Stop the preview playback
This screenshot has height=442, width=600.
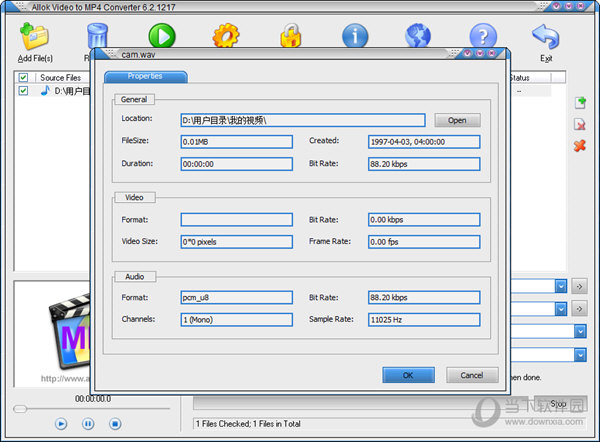tap(115, 424)
